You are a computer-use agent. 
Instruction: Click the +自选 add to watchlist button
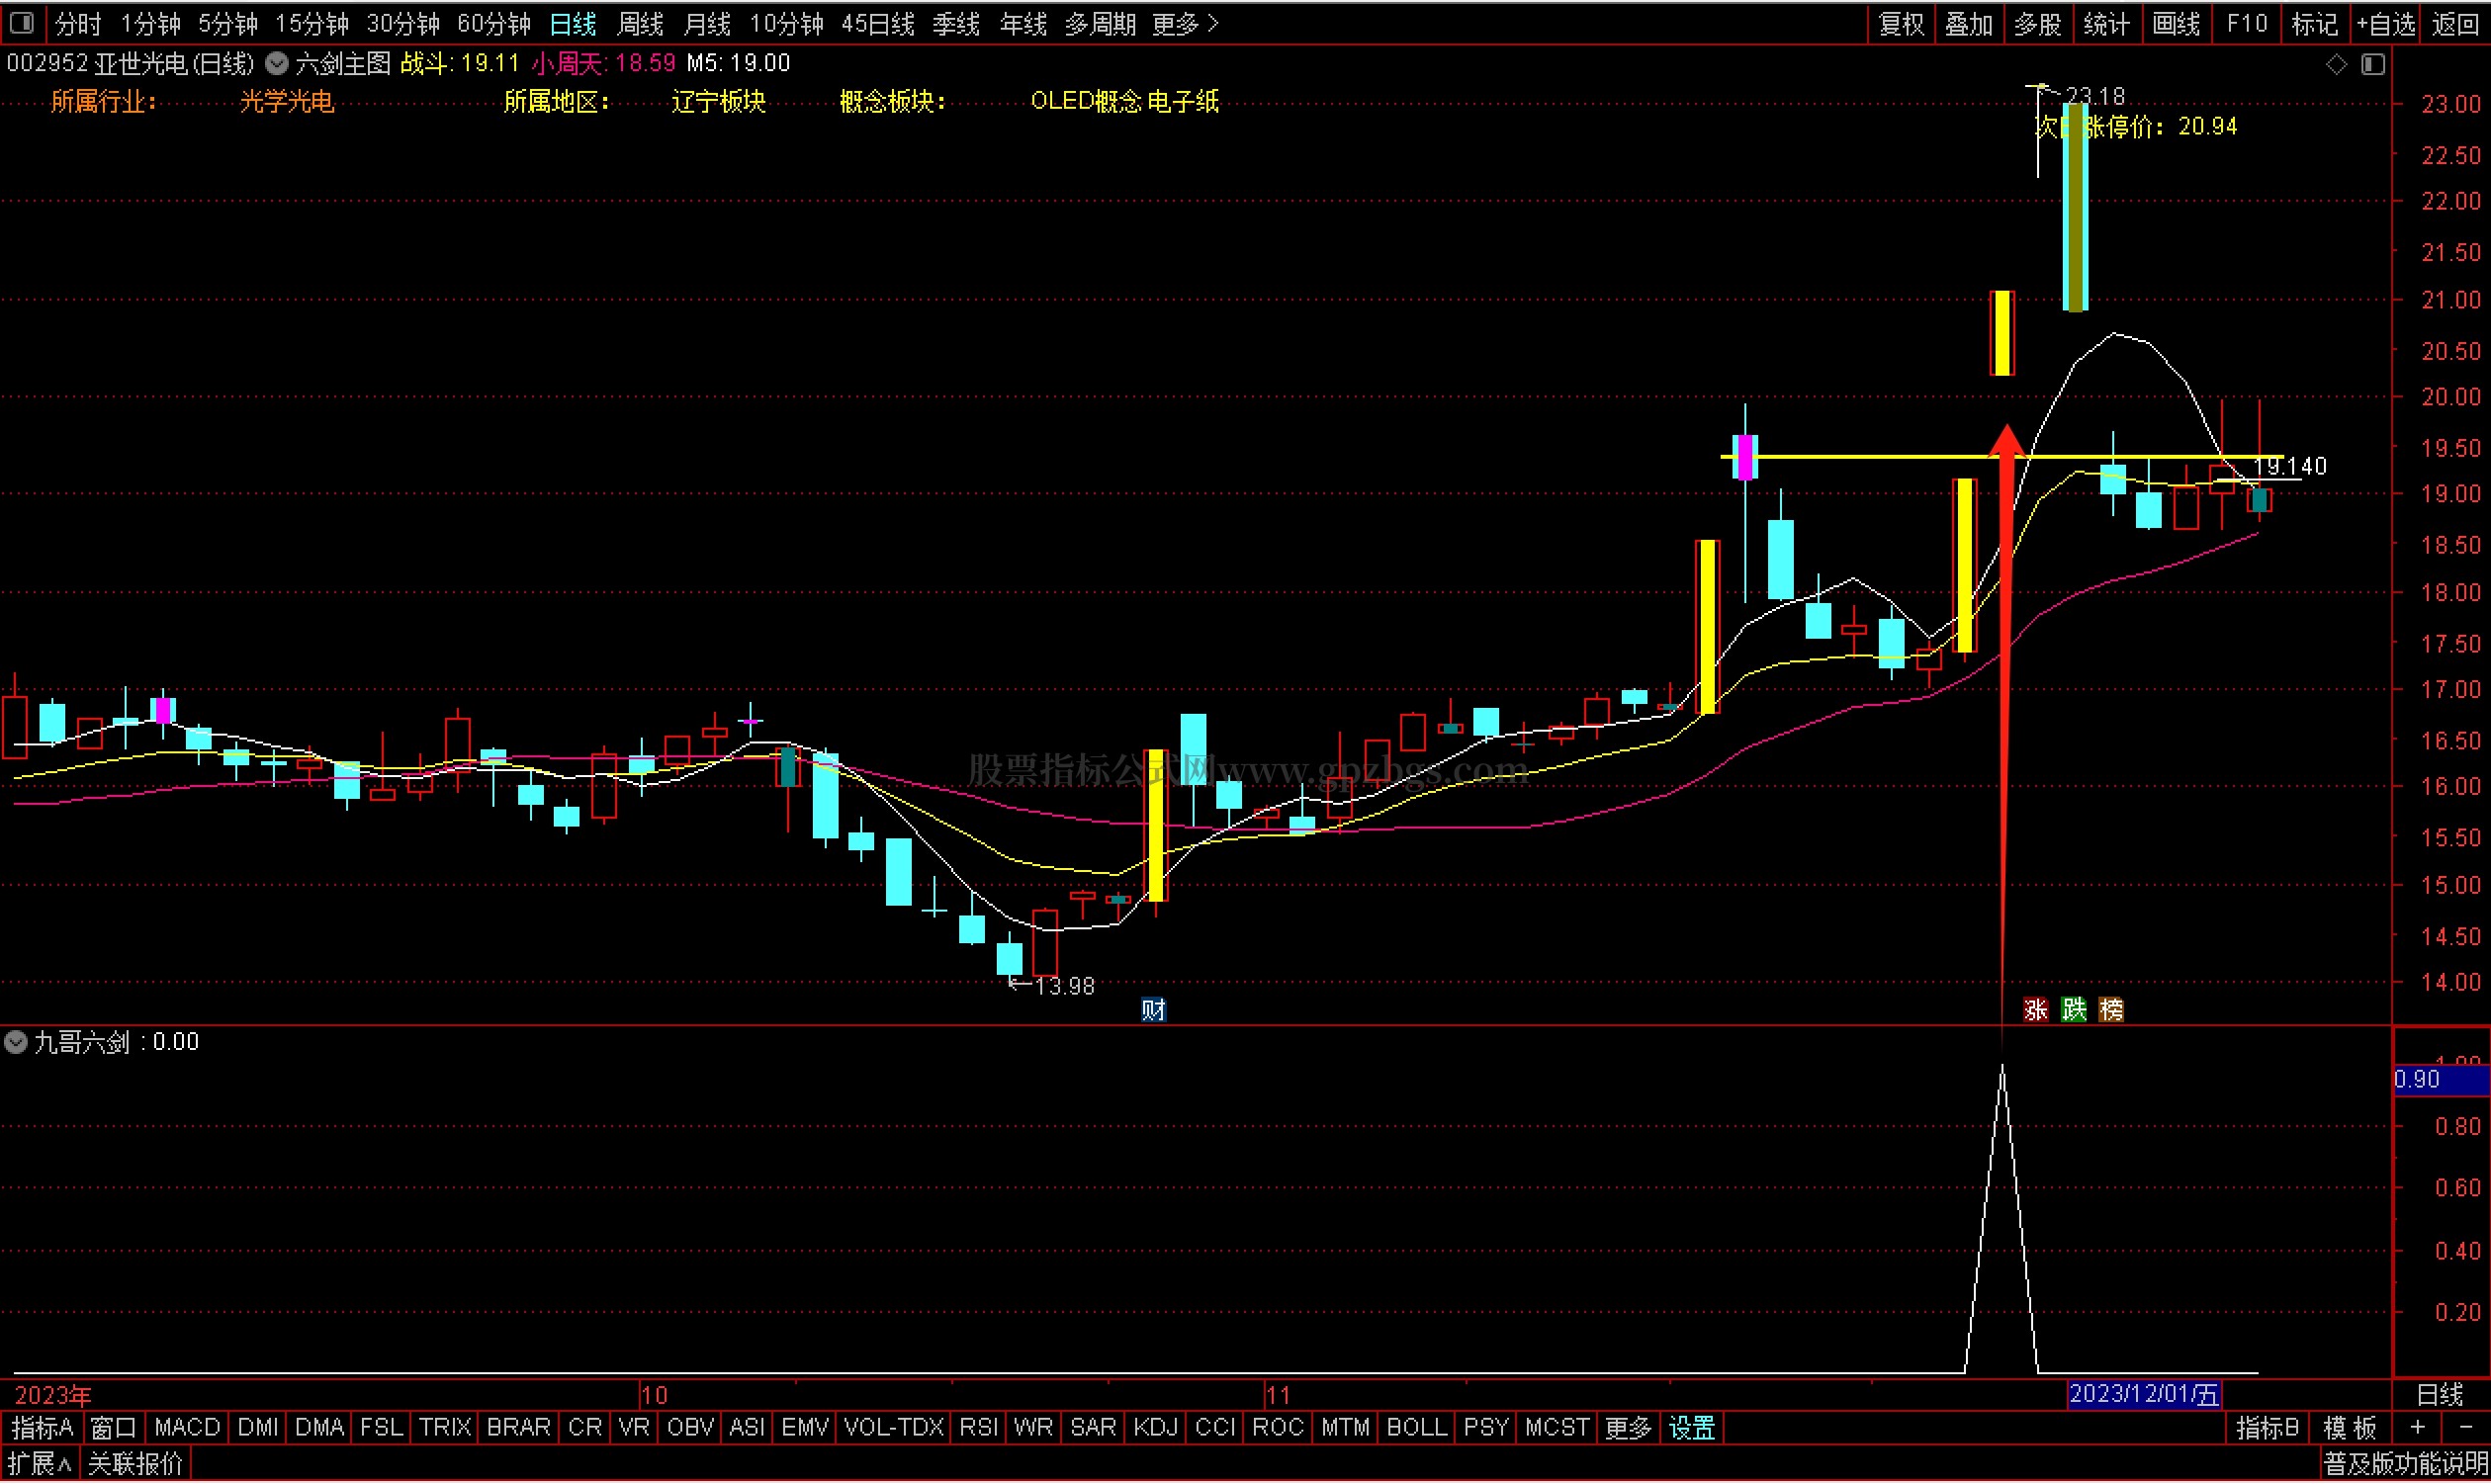coord(2385,23)
